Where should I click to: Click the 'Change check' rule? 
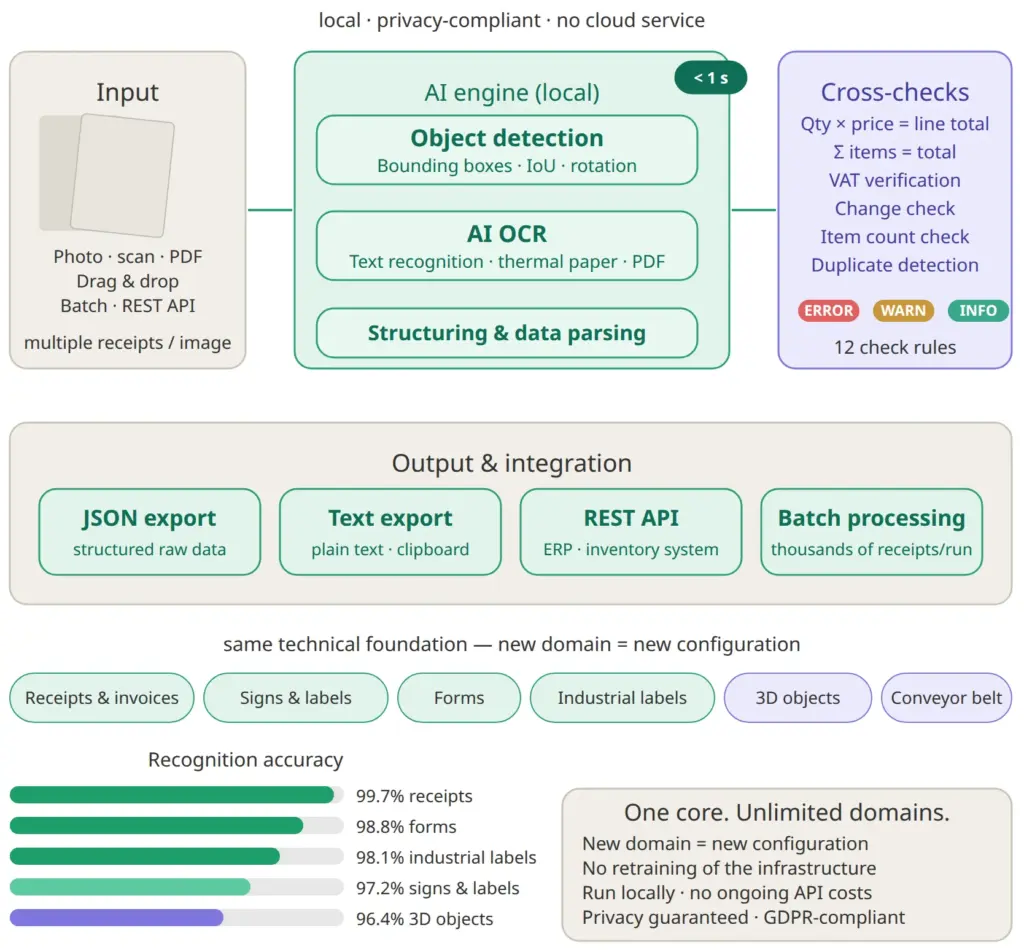895,209
